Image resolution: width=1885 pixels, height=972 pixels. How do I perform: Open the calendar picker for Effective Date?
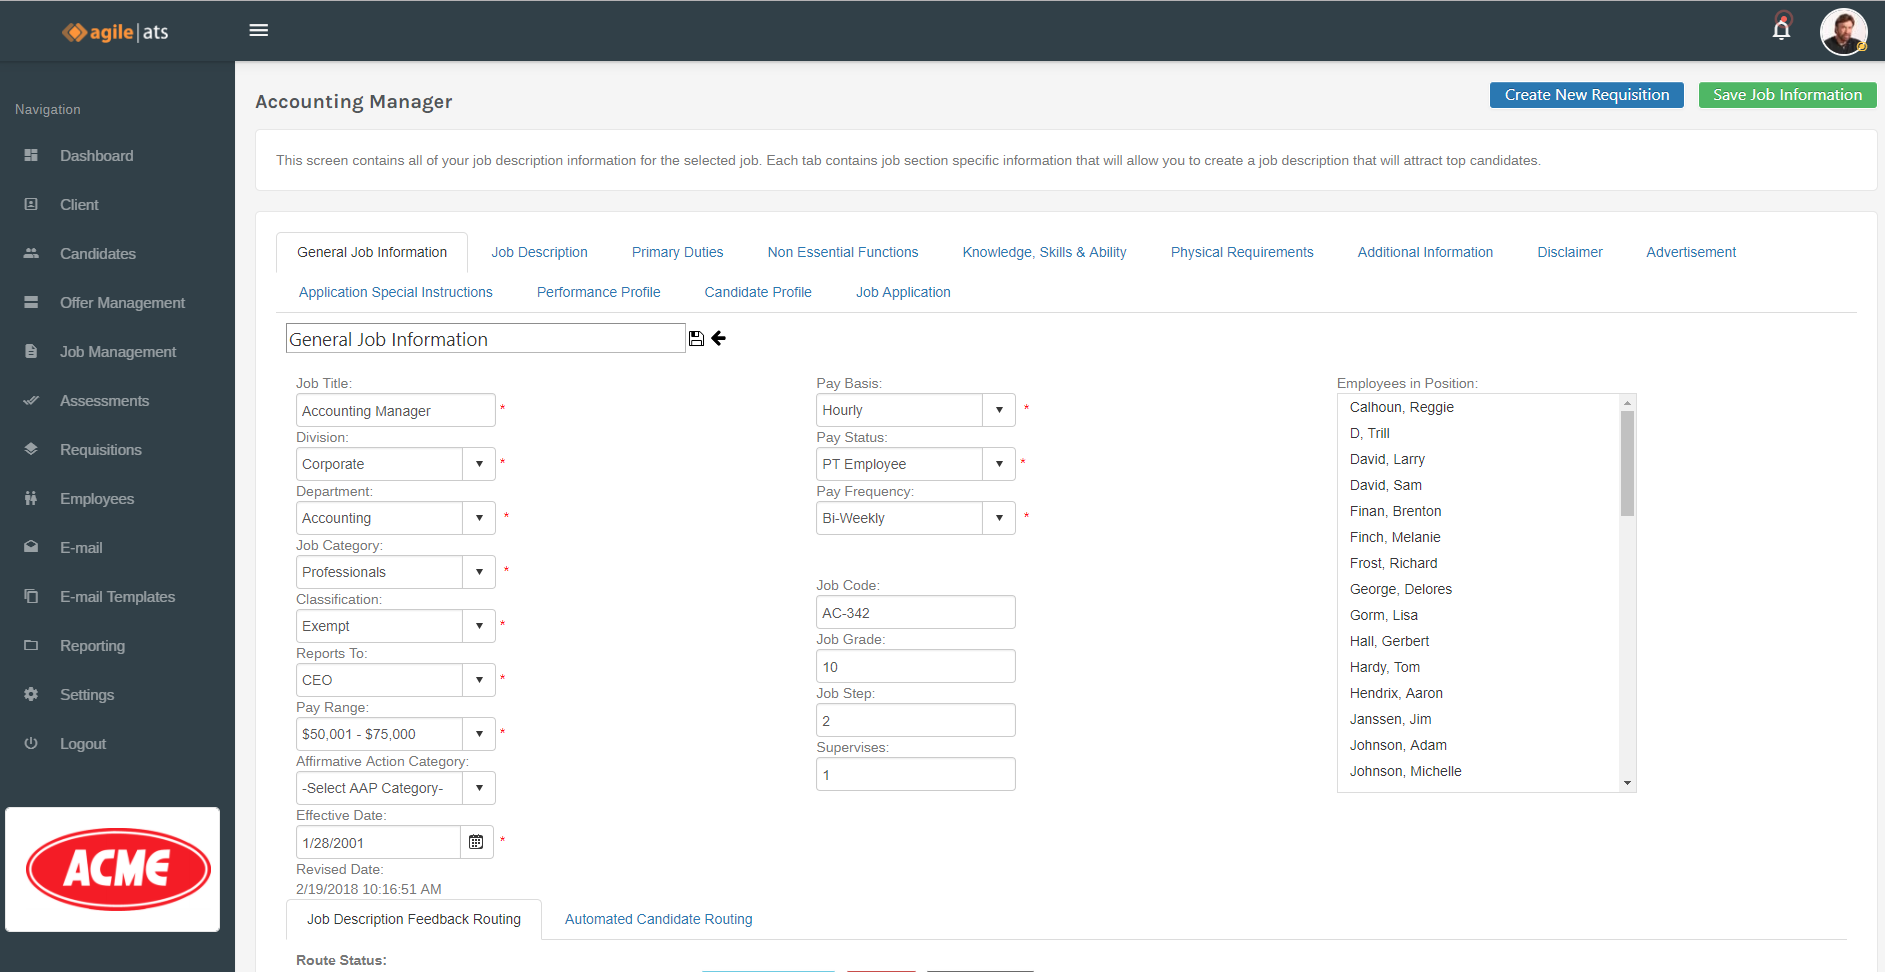(476, 842)
